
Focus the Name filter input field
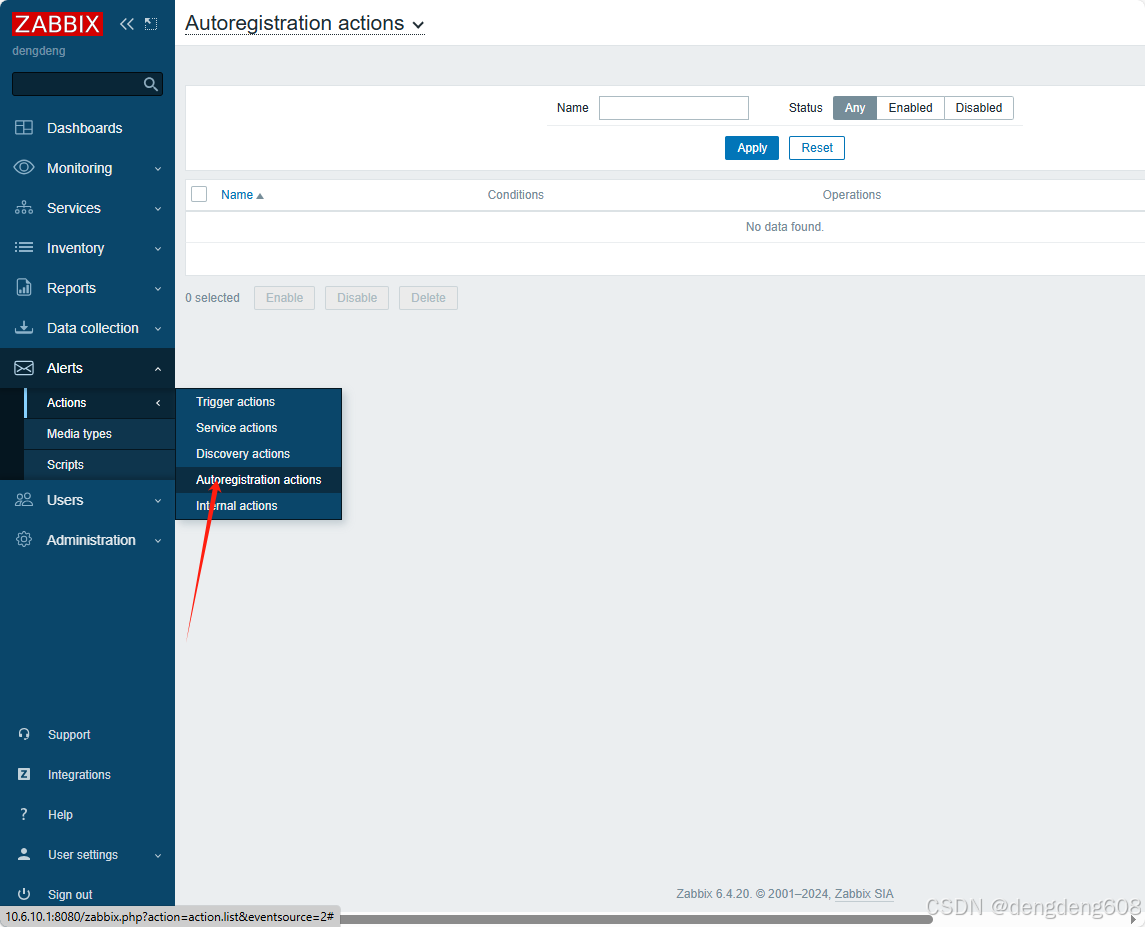click(673, 107)
